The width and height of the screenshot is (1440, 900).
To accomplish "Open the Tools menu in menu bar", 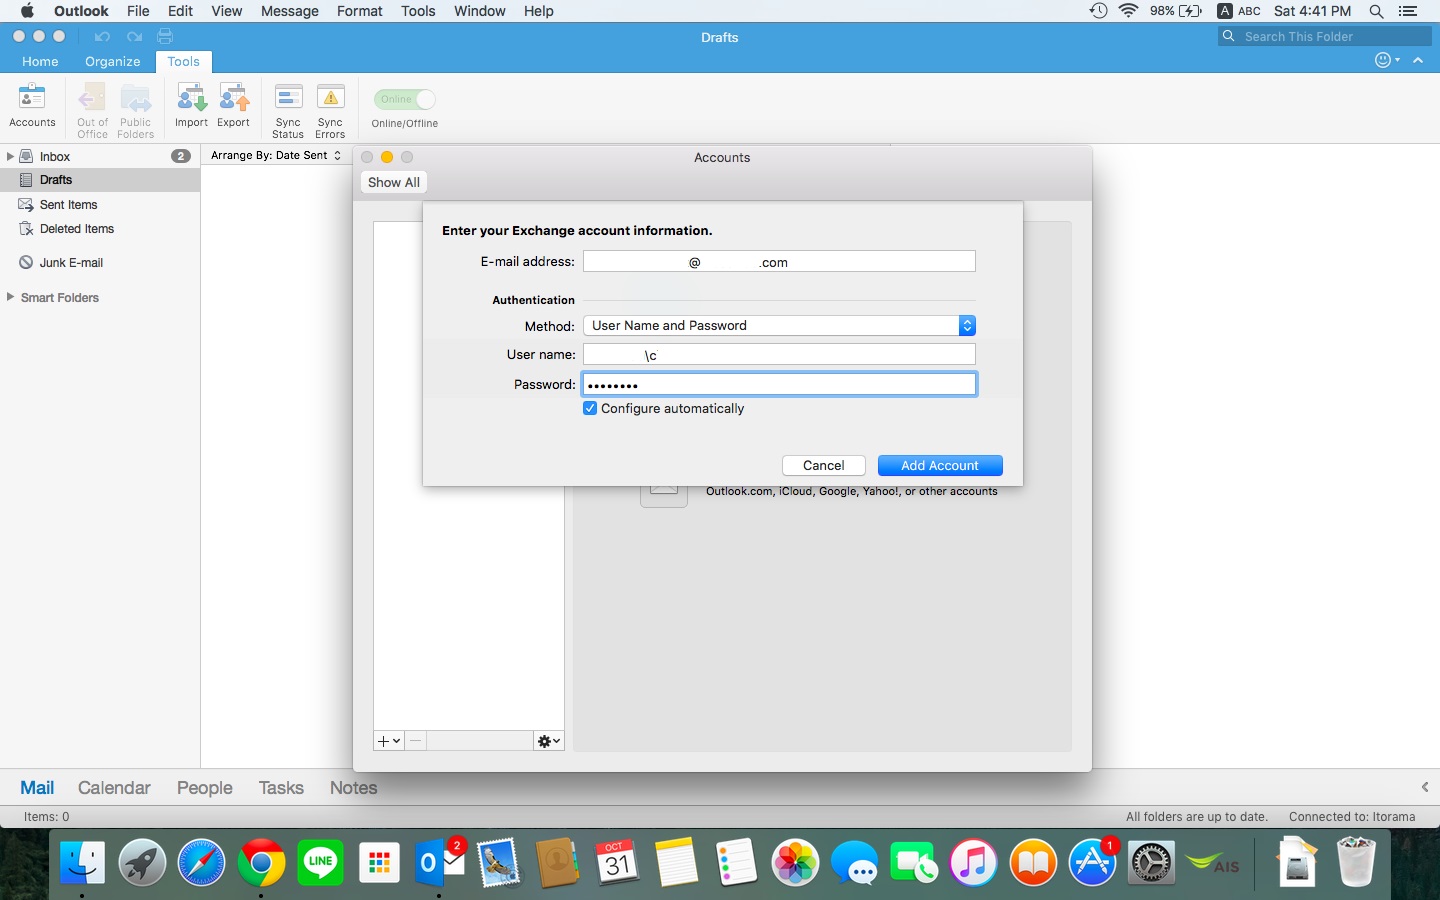I will coord(418,11).
